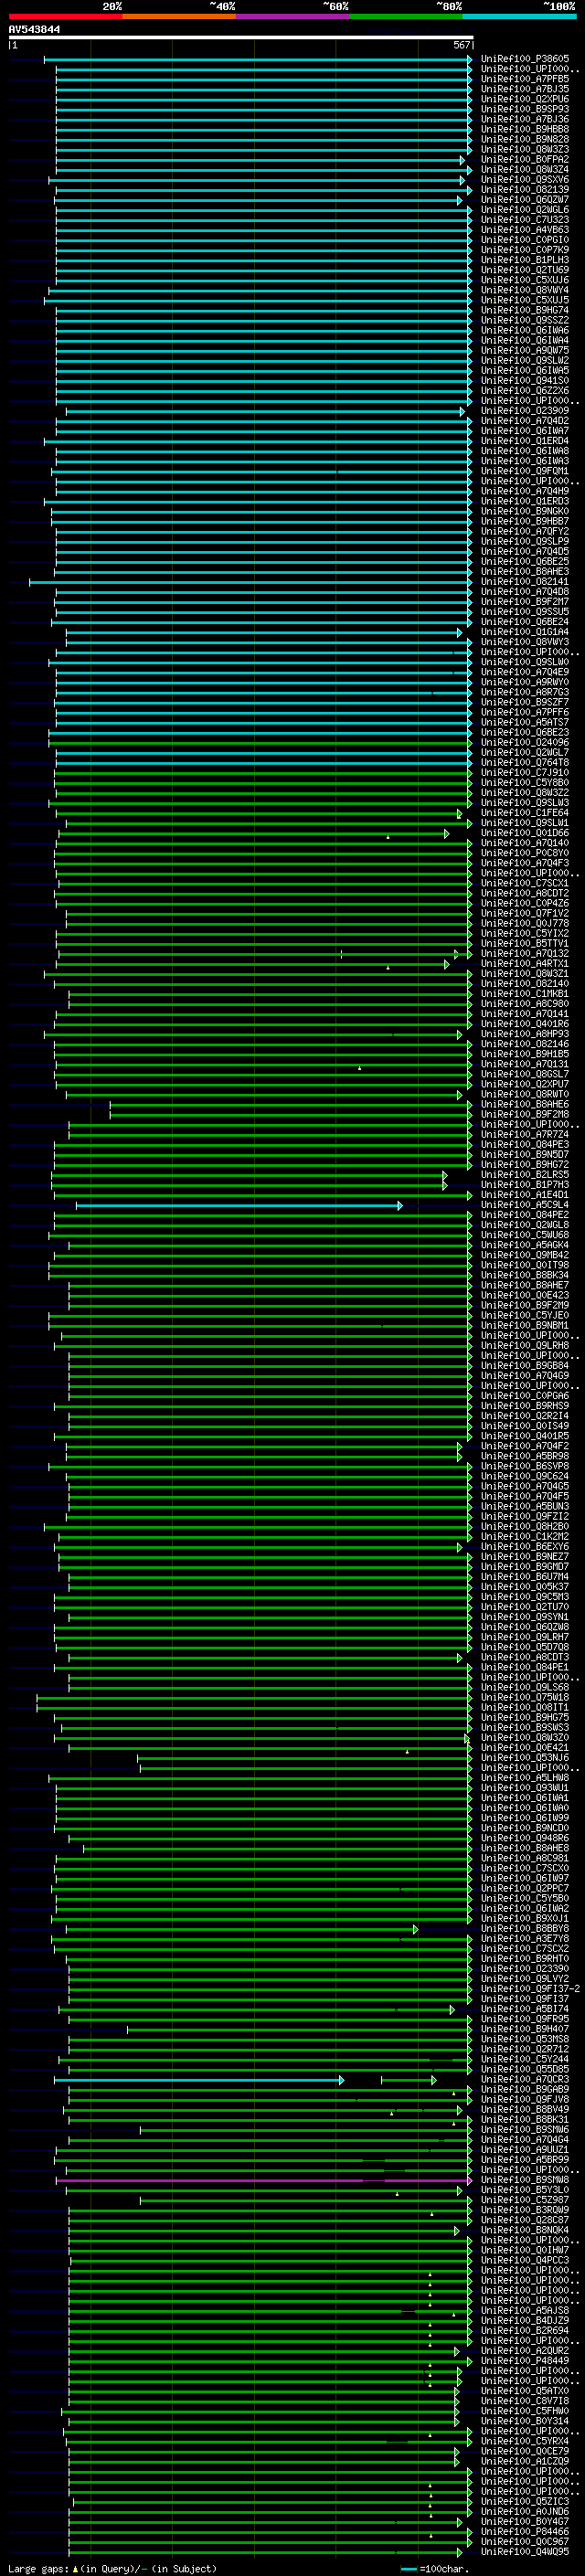Open UniRef100_B9GB84 entry

point(524,1366)
